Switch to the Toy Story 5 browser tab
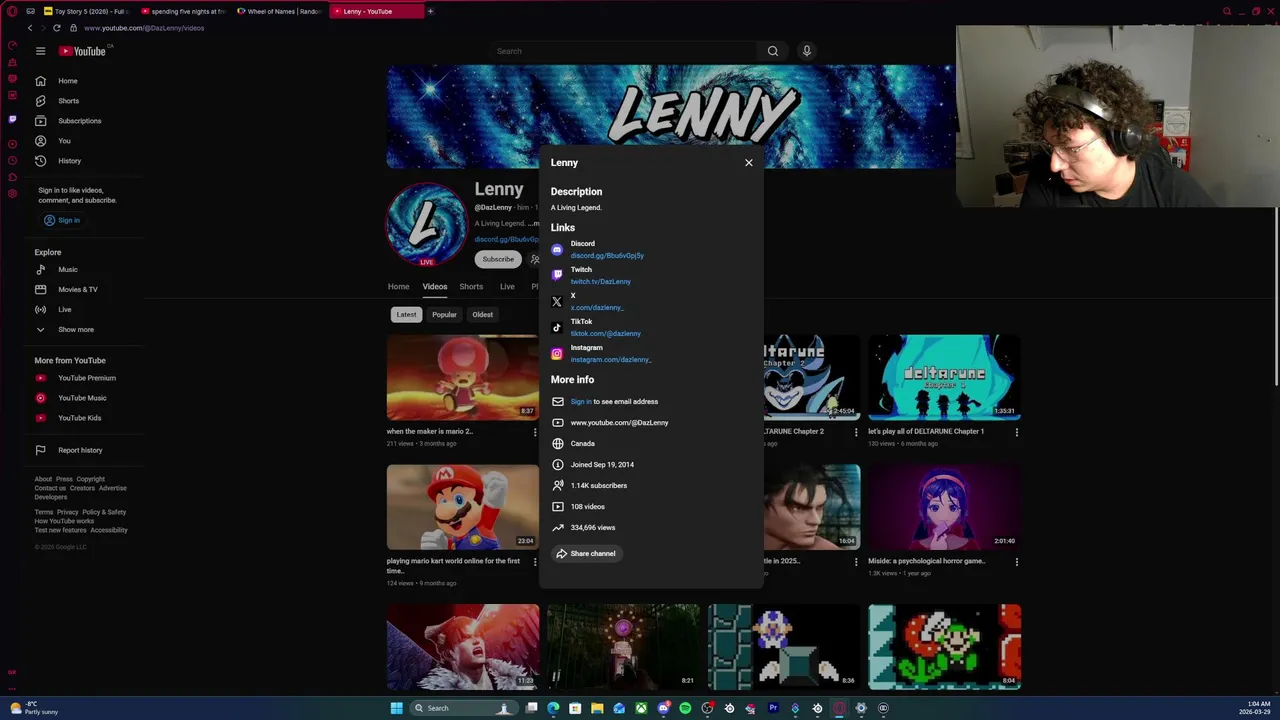This screenshot has height=720, width=1280. [86, 11]
